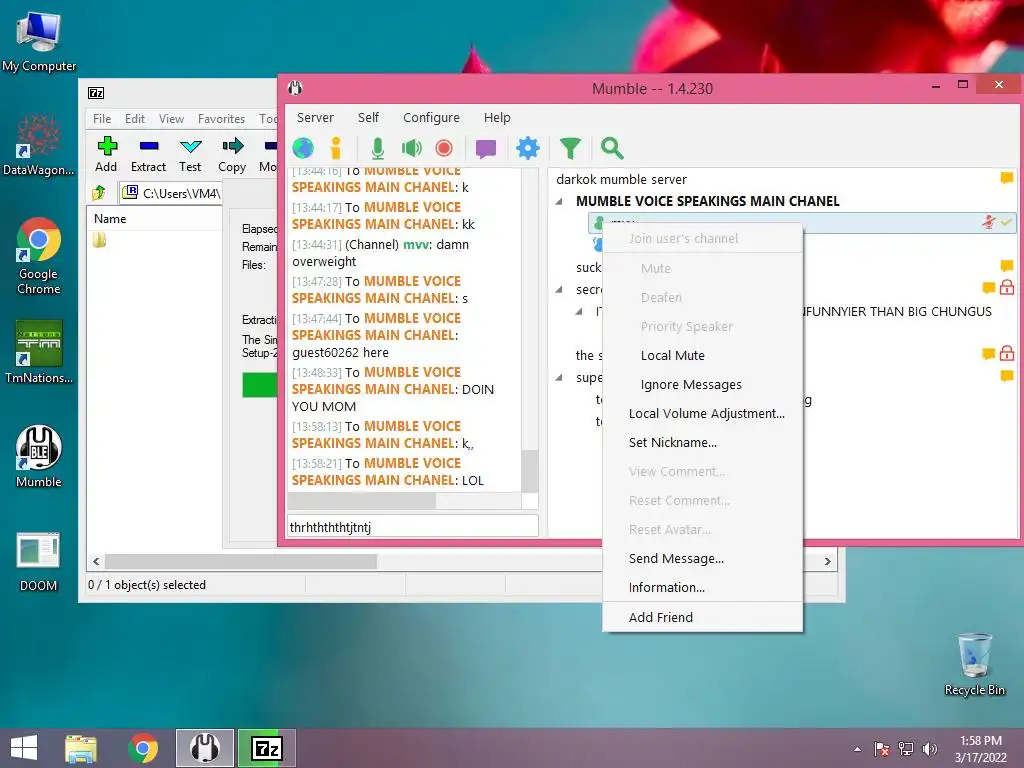Open the blue gear settings icon

pyautogui.click(x=528, y=148)
